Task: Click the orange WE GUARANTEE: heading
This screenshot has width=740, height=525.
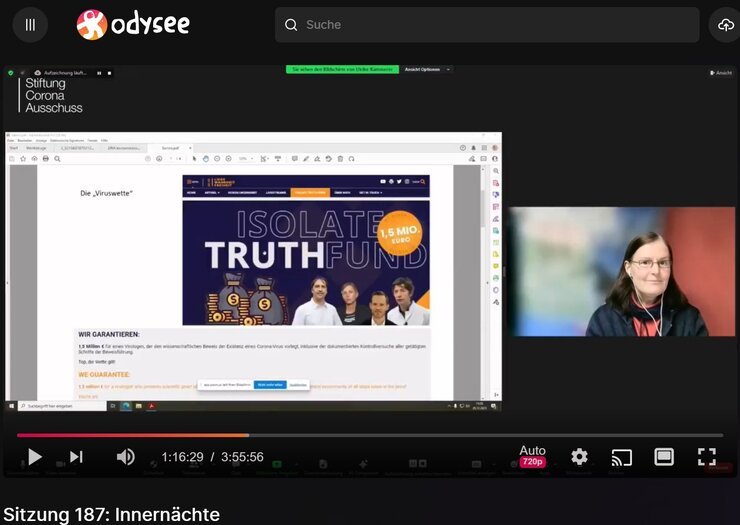Action: point(104,374)
